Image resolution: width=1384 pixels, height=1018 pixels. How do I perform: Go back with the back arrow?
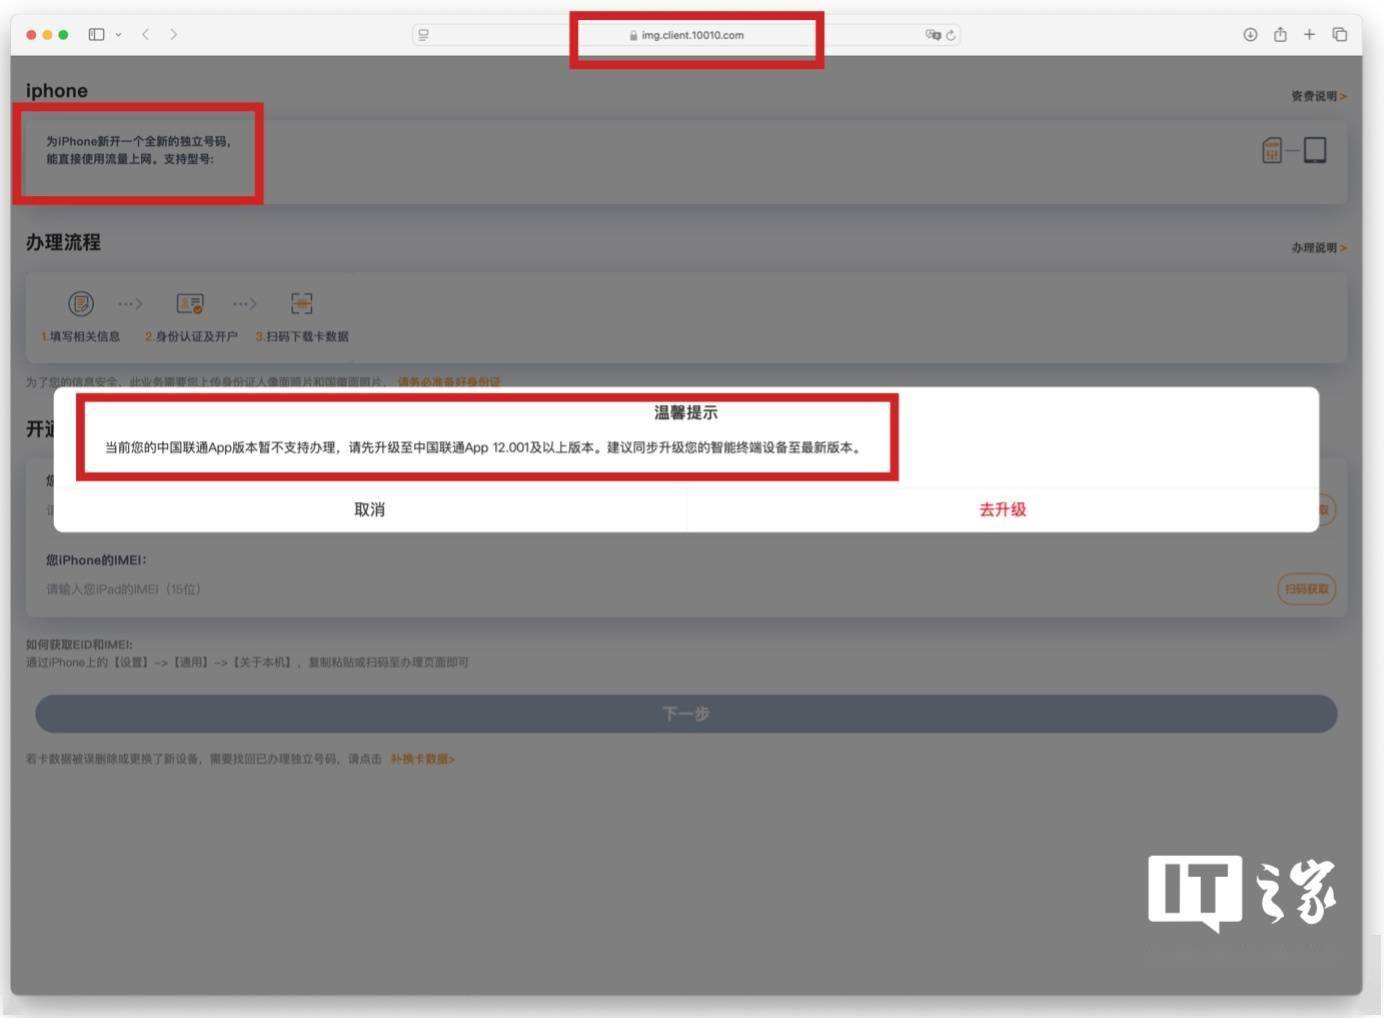146,34
